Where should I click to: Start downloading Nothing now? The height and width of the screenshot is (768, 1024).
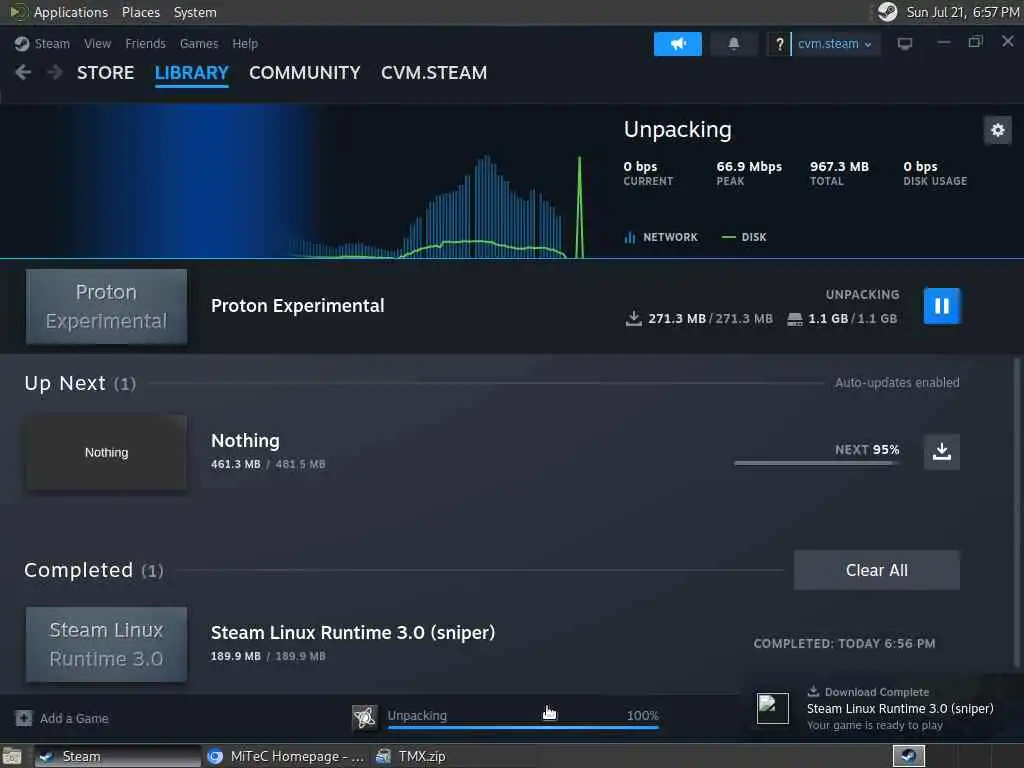tap(942, 451)
